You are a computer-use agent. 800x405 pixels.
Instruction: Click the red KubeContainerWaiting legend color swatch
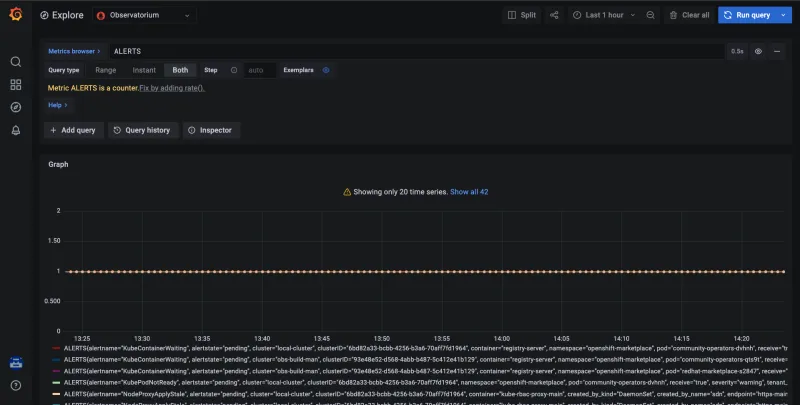(54, 349)
